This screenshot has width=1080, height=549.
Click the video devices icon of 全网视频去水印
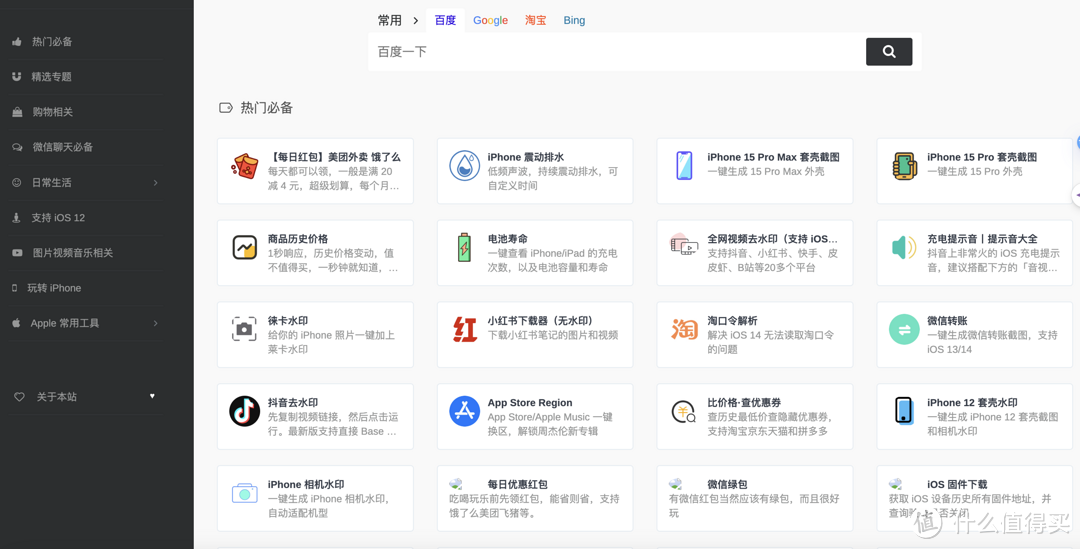[x=684, y=245]
